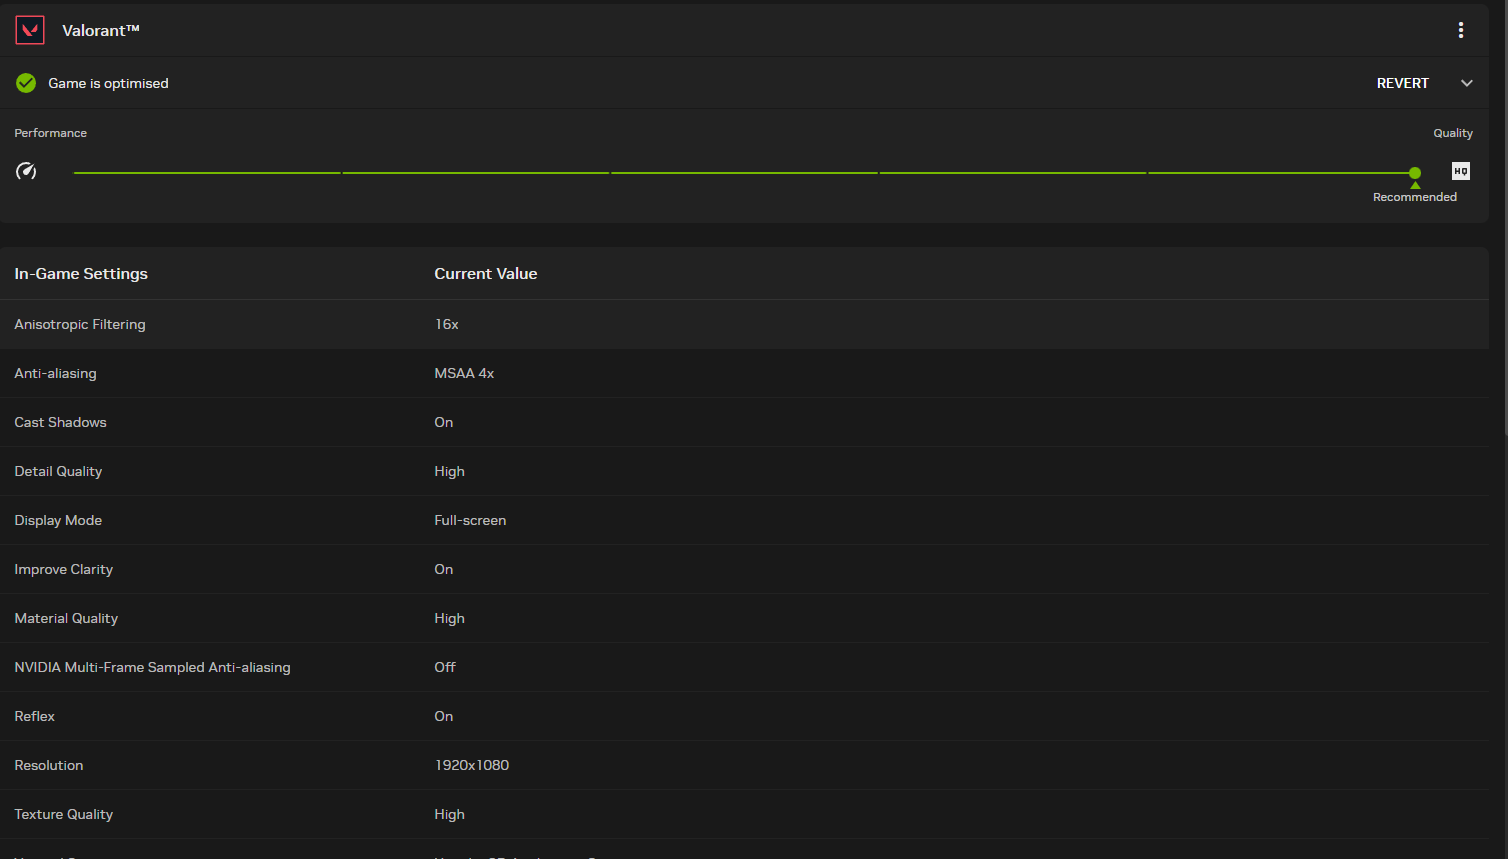
Task: Click the 16x value
Action: 447,324
